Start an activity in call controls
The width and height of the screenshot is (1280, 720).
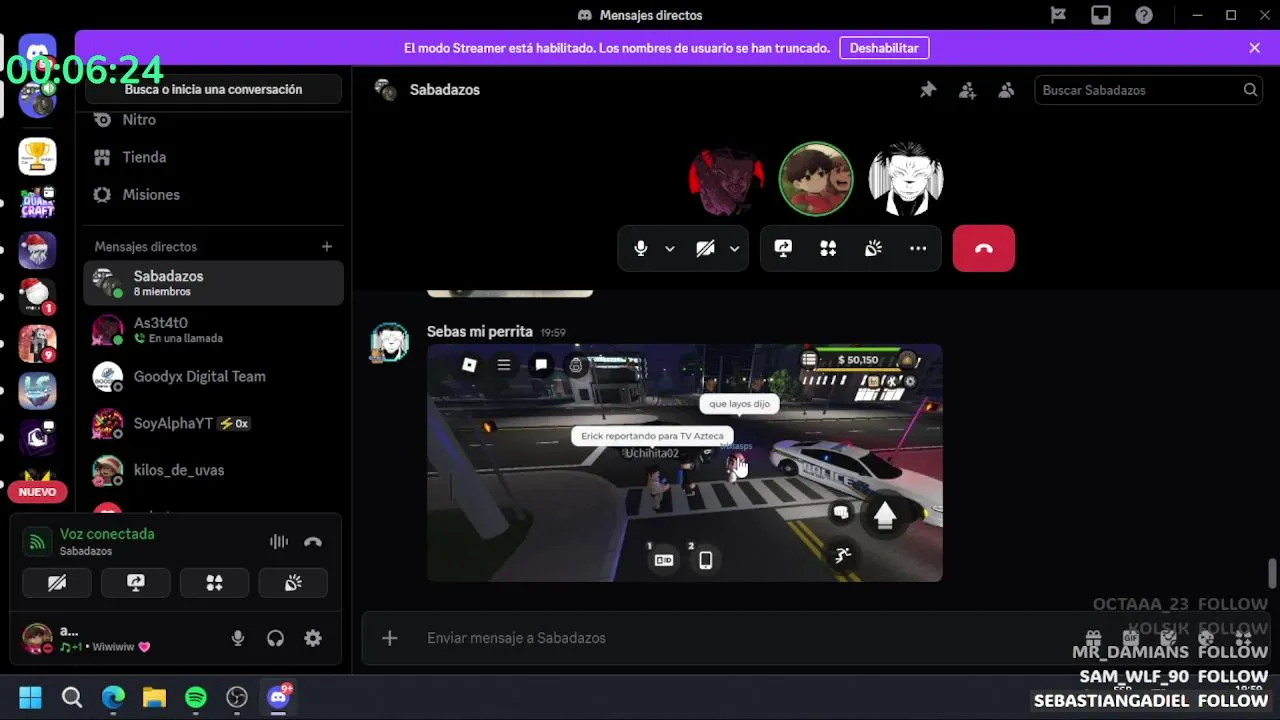coord(828,249)
